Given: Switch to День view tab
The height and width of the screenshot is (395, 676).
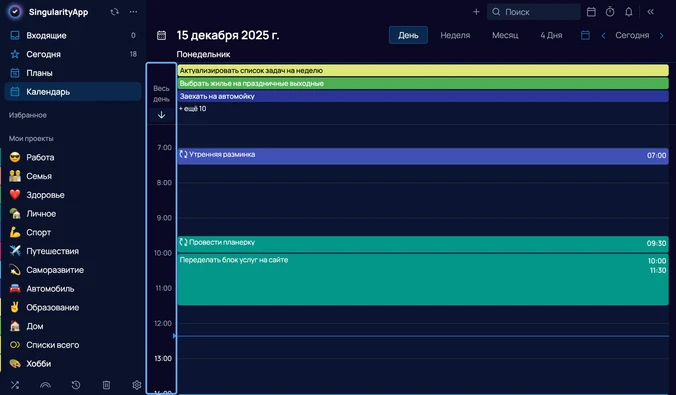Looking at the screenshot, I should point(408,35).
